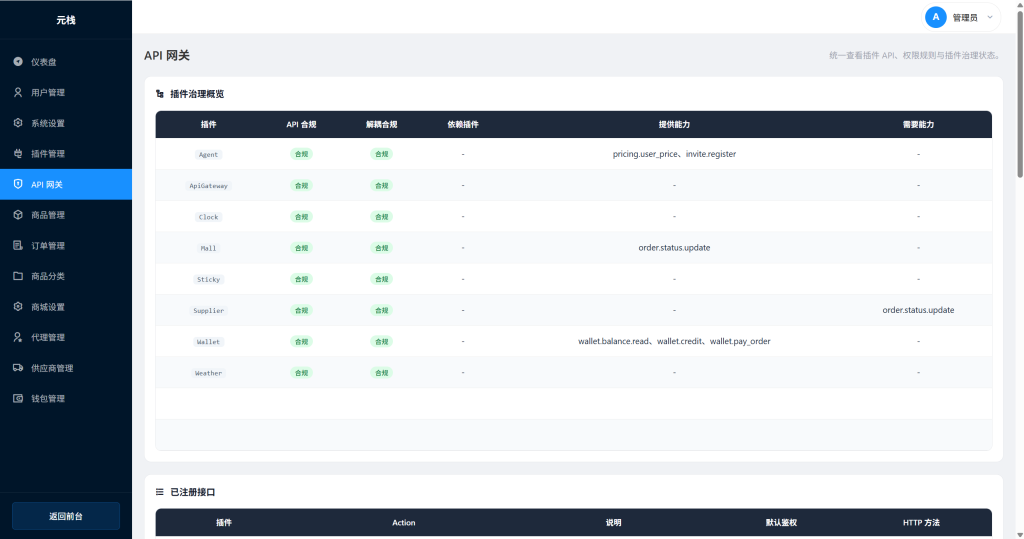The image size is (1024, 539).
Task: Click the user icon for 用户管理
Action: coord(18,93)
